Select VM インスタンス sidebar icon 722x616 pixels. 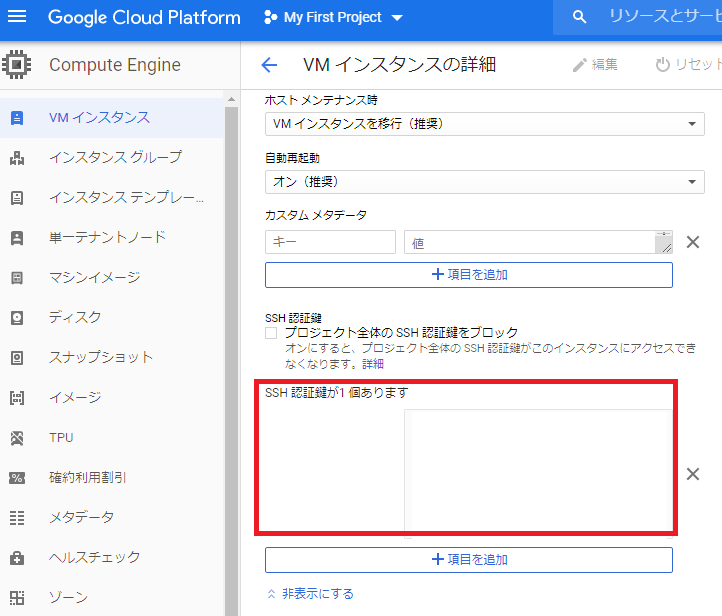tap(17, 118)
